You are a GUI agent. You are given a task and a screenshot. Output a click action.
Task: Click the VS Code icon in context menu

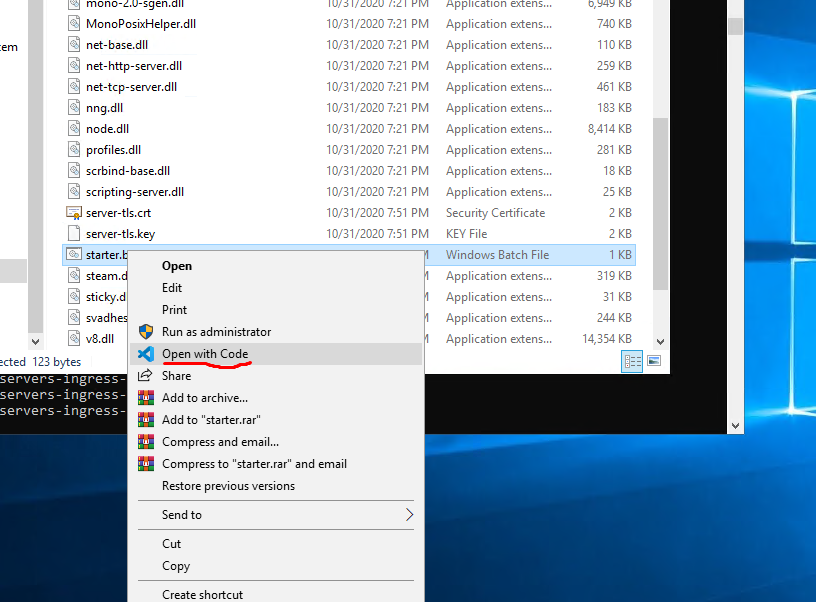click(x=145, y=354)
